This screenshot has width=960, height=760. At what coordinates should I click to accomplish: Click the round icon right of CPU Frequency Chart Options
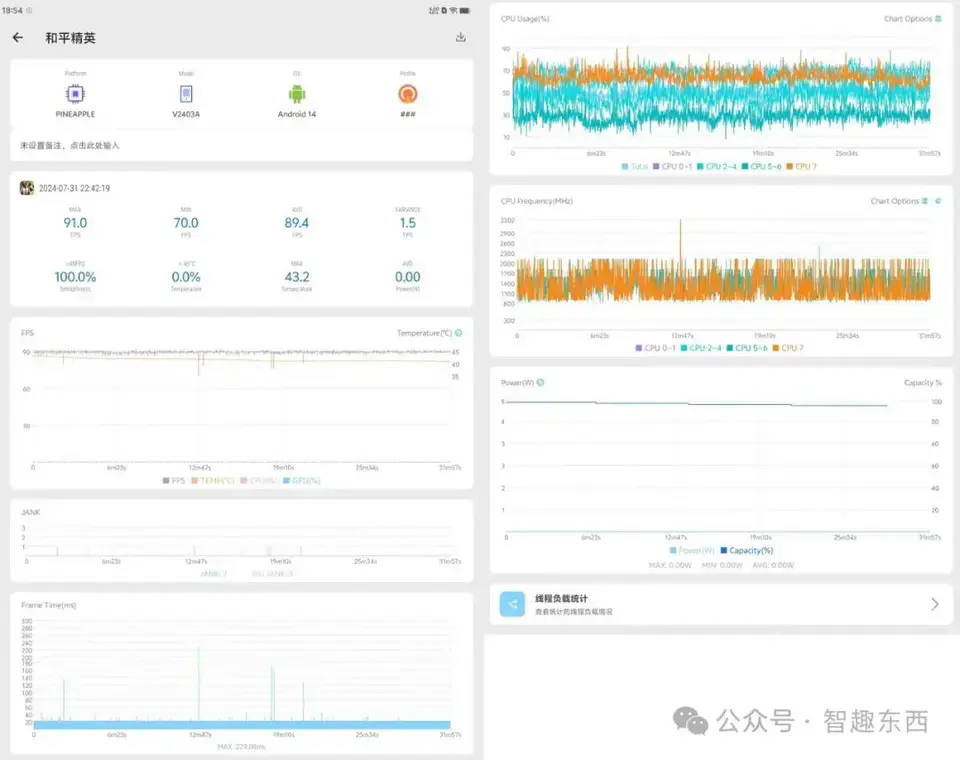tap(938, 201)
